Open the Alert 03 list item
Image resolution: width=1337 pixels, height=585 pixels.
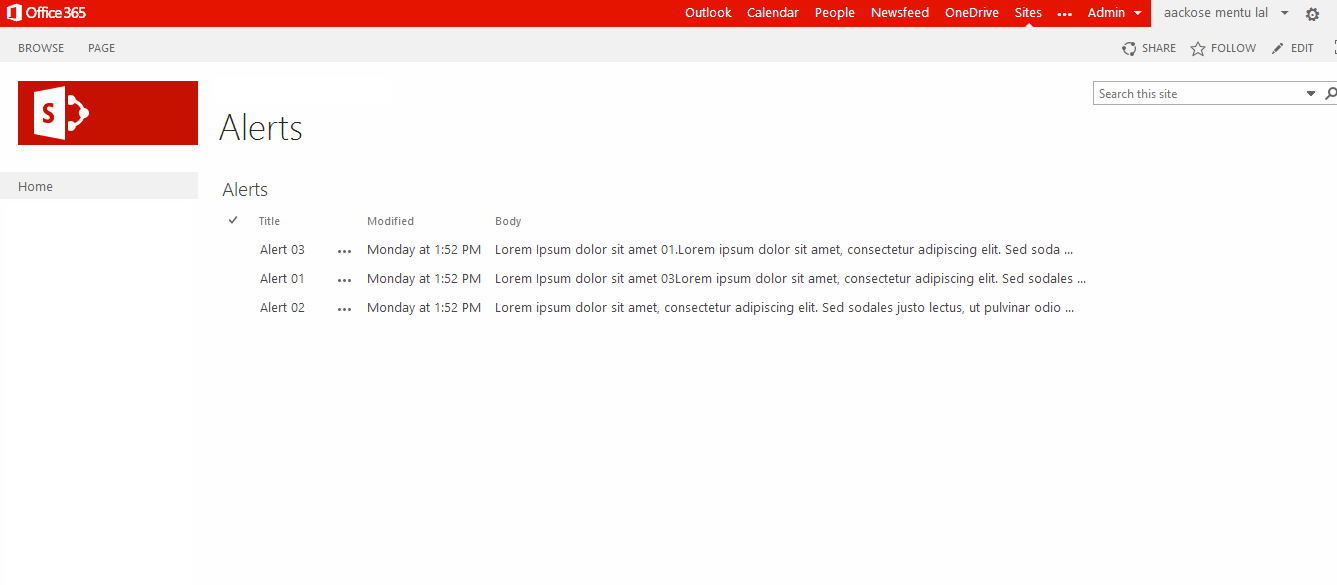pos(282,250)
